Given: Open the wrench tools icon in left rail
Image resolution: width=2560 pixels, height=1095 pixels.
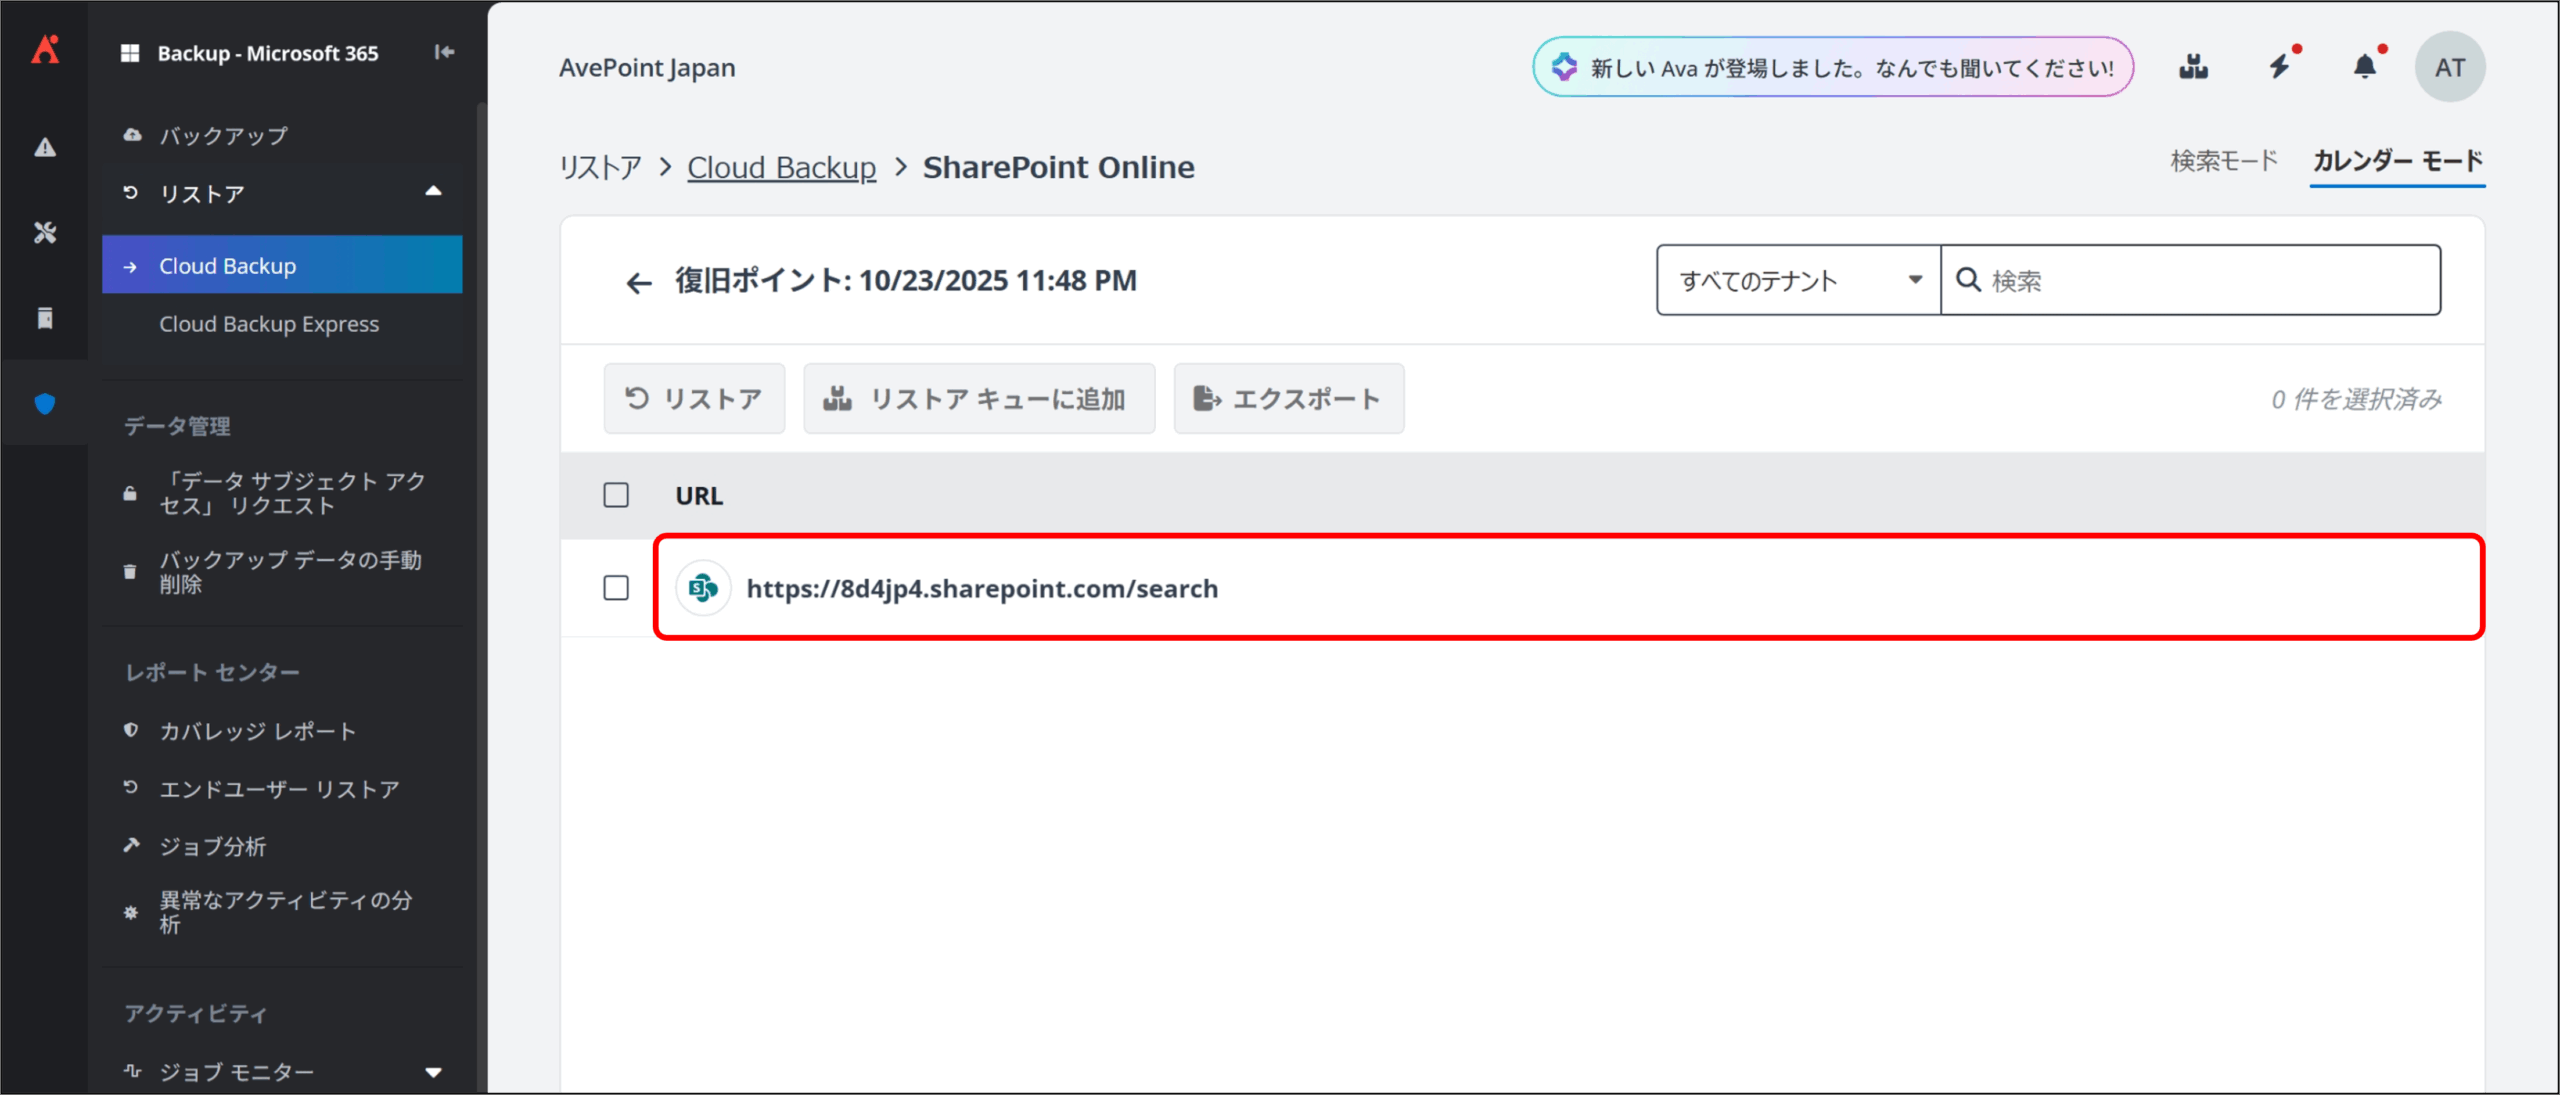Looking at the screenshot, I should point(45,233).
